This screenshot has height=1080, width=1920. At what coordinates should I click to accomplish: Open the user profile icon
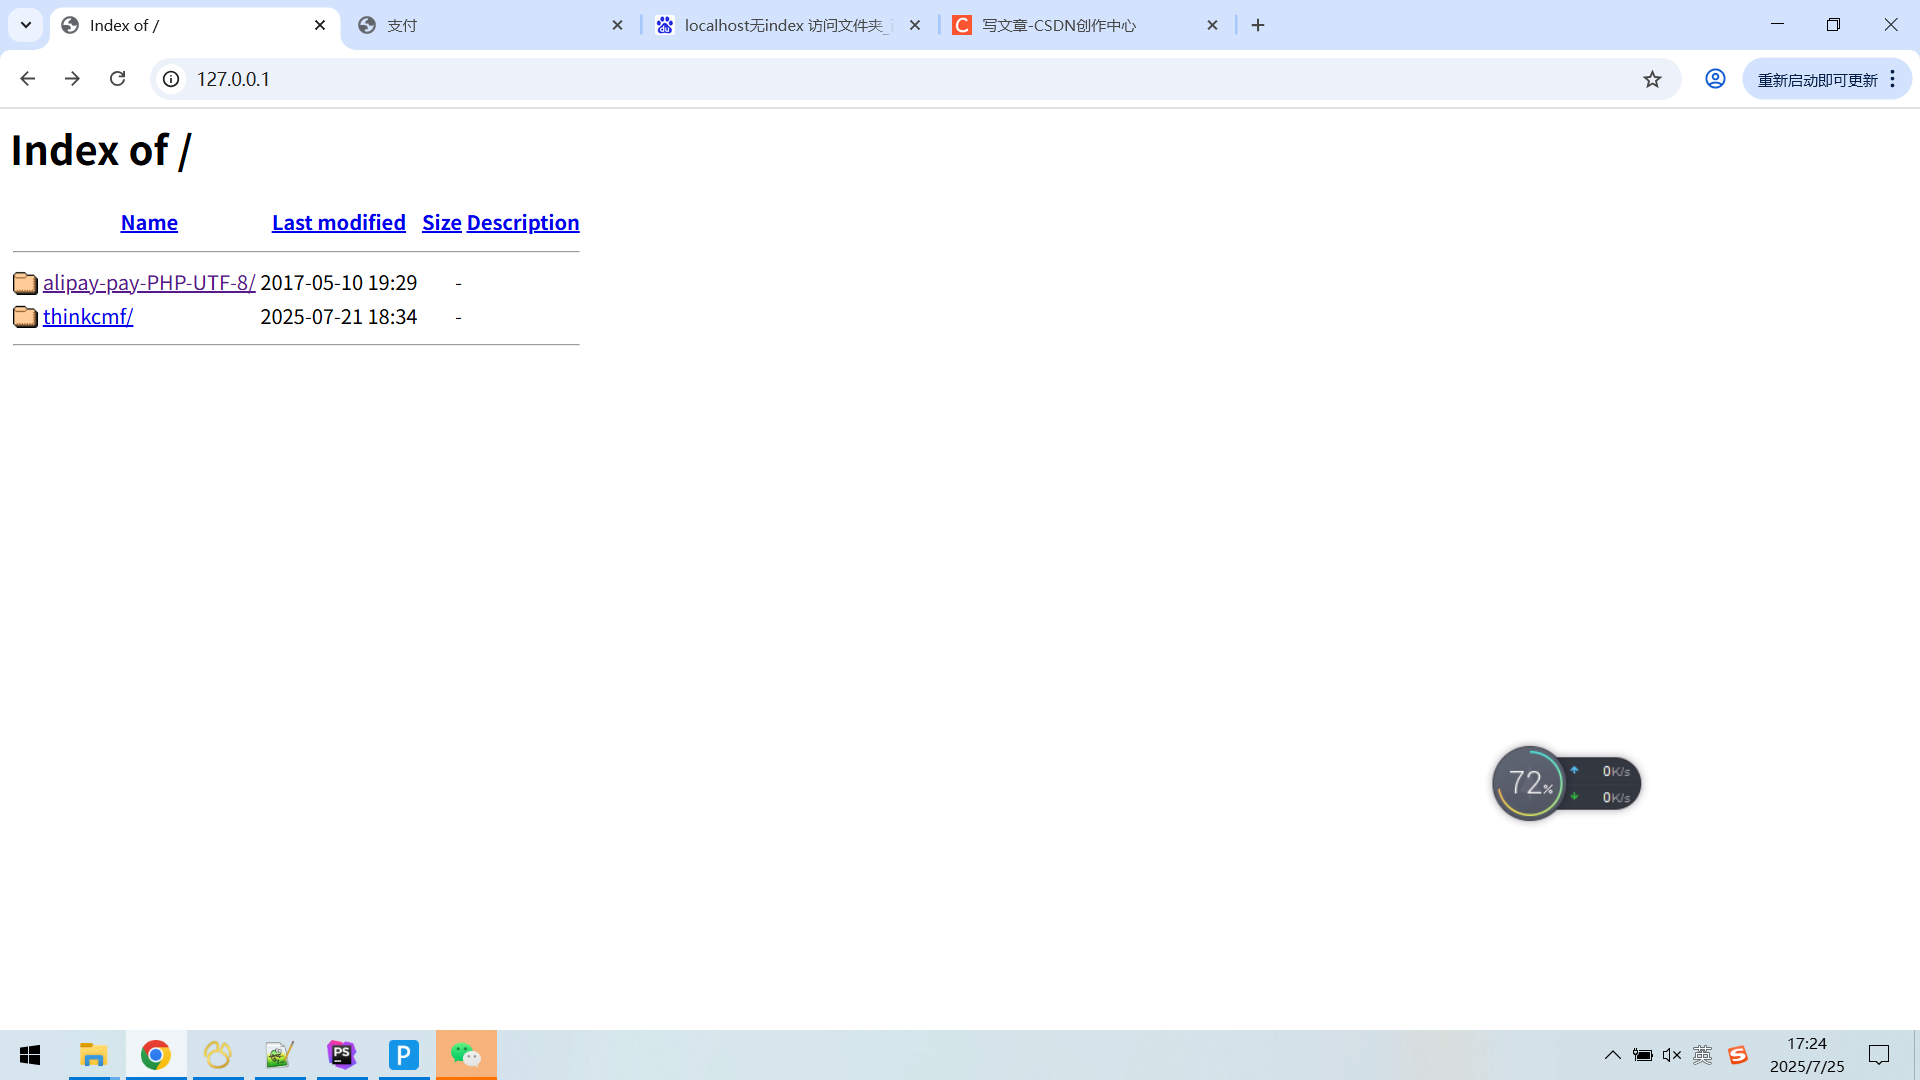coord(1715,79)
